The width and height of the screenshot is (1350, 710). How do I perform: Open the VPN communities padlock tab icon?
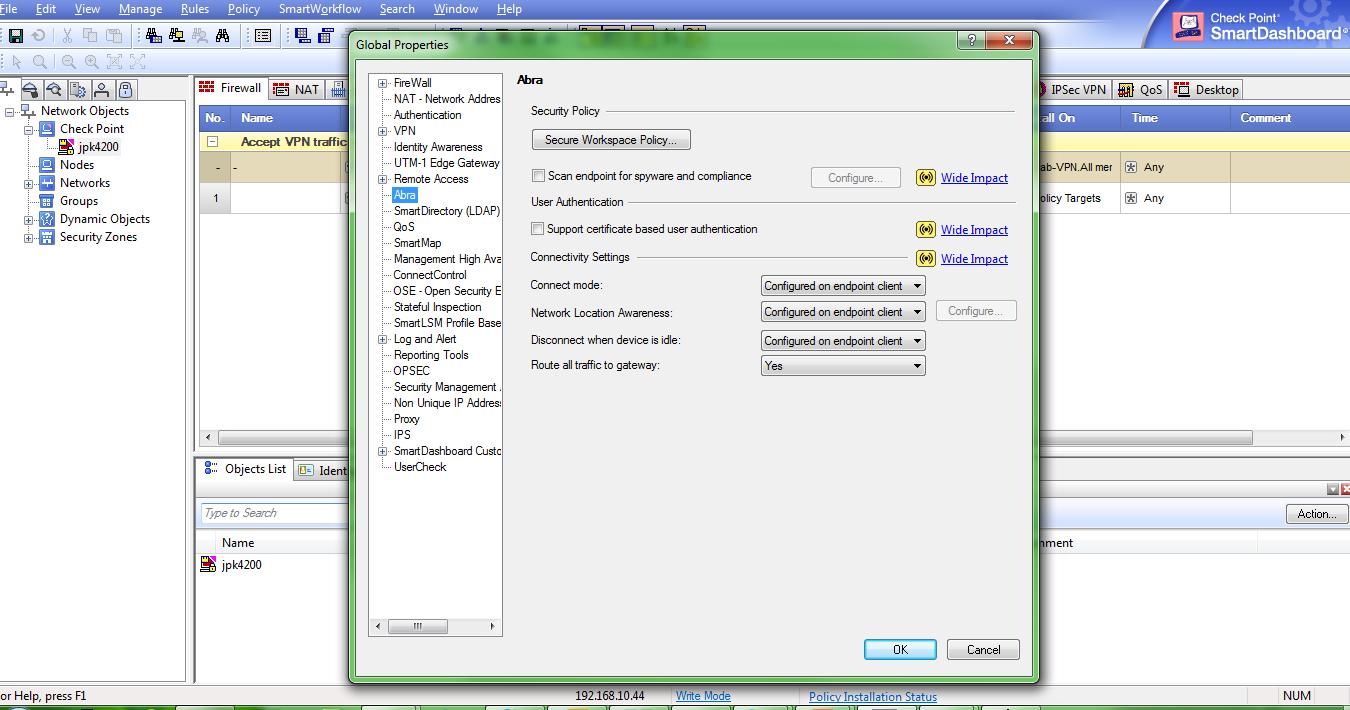[126, 90]
